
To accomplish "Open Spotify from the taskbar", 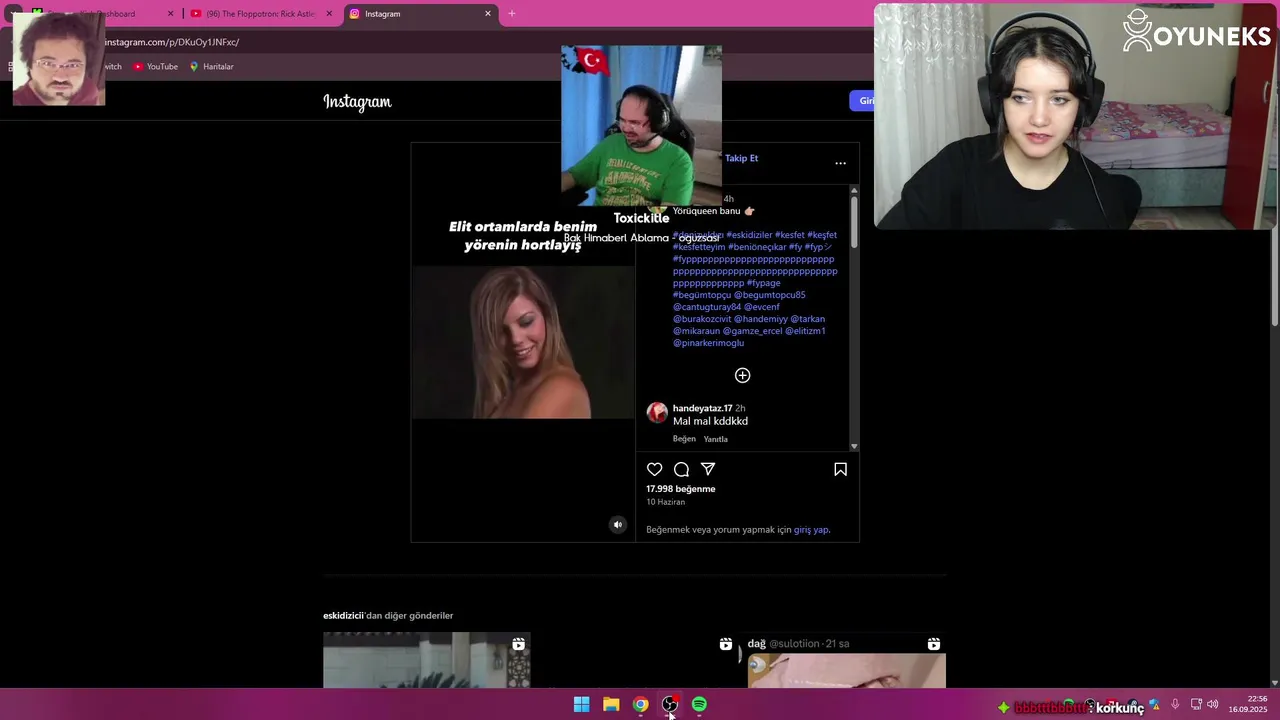I will coord(699,705).
